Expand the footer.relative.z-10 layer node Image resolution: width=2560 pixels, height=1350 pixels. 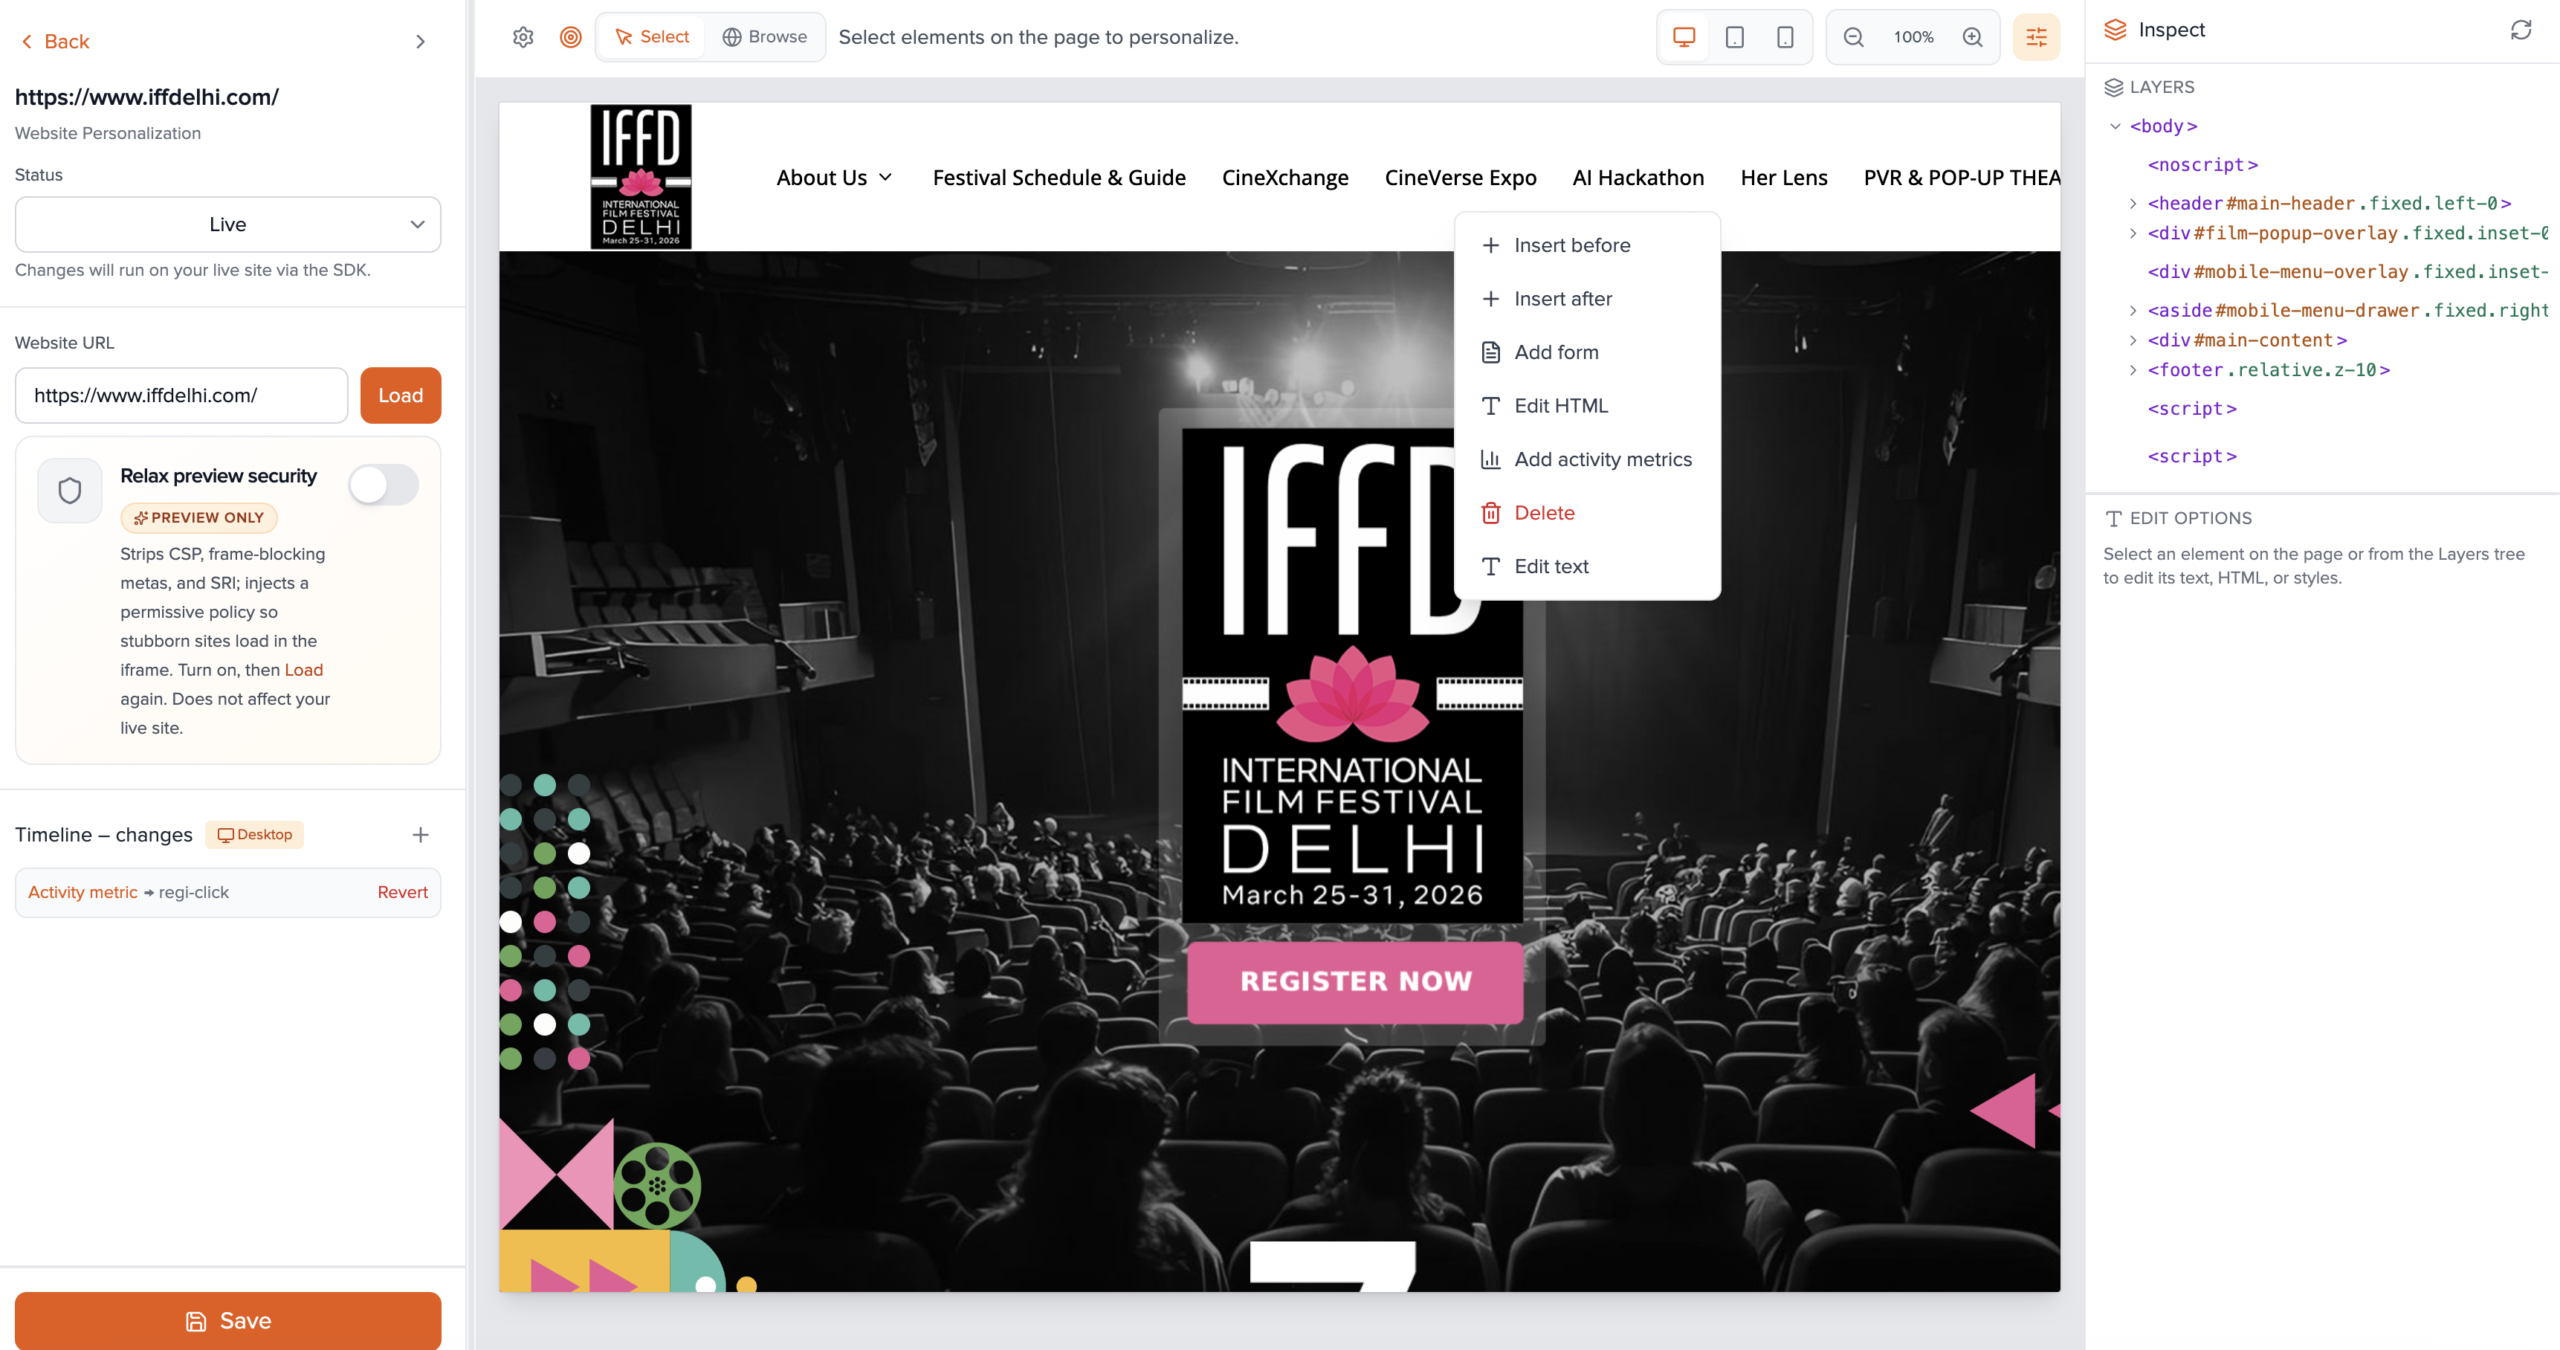pos(2133,370)
